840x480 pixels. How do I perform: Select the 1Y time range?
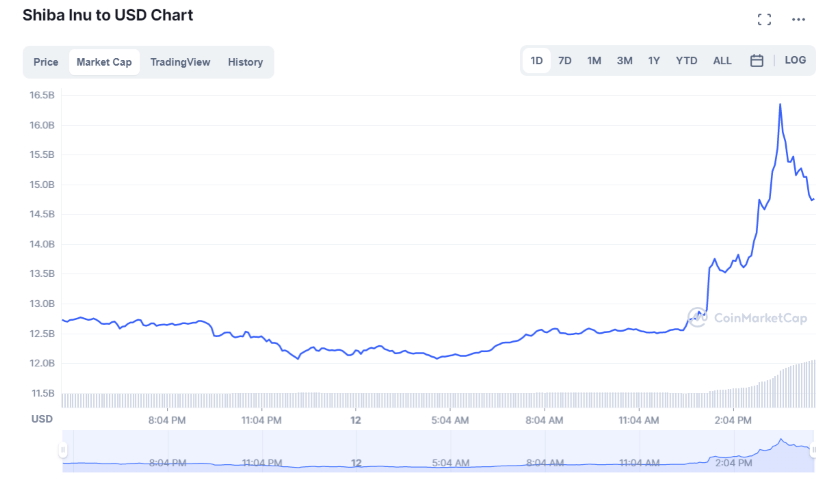[x=654, y=61]
